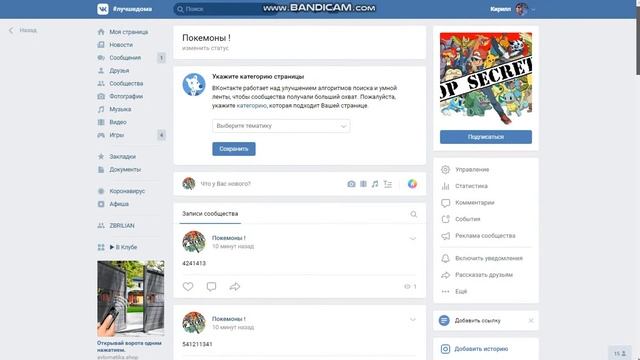Open Закладки star icon
The image size is (640, 360).
coord(101,156)
